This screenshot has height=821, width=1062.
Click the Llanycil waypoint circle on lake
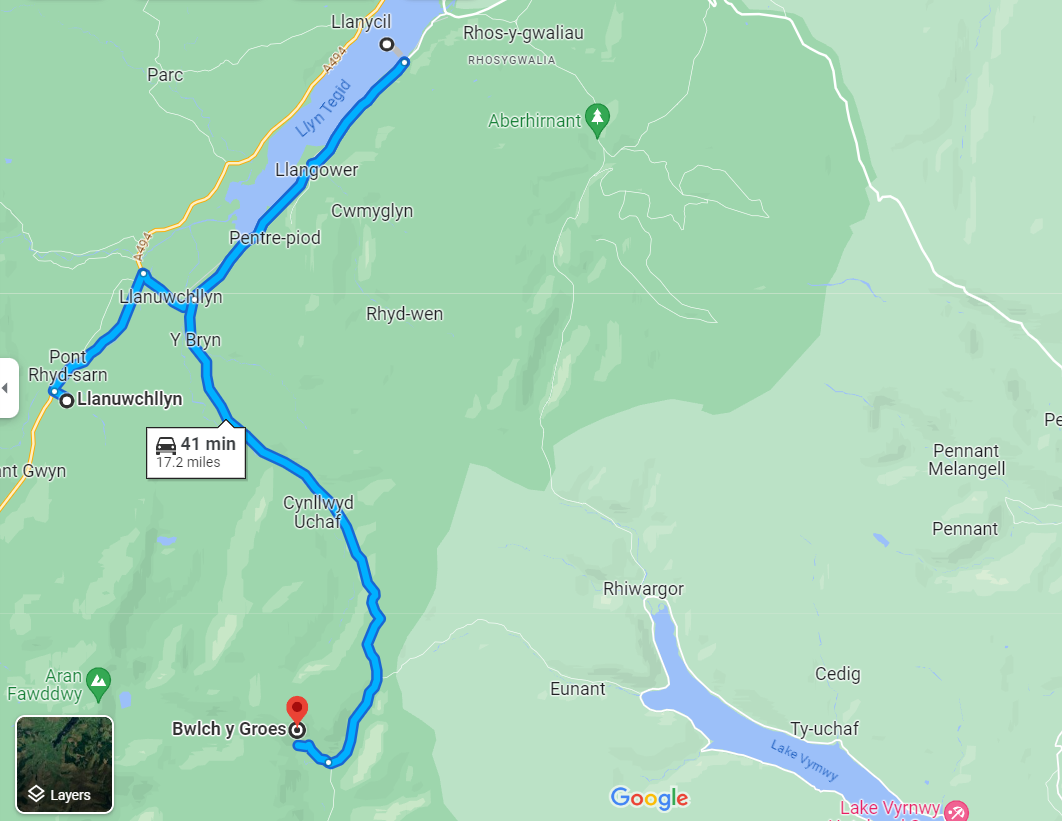coord(386,45)
